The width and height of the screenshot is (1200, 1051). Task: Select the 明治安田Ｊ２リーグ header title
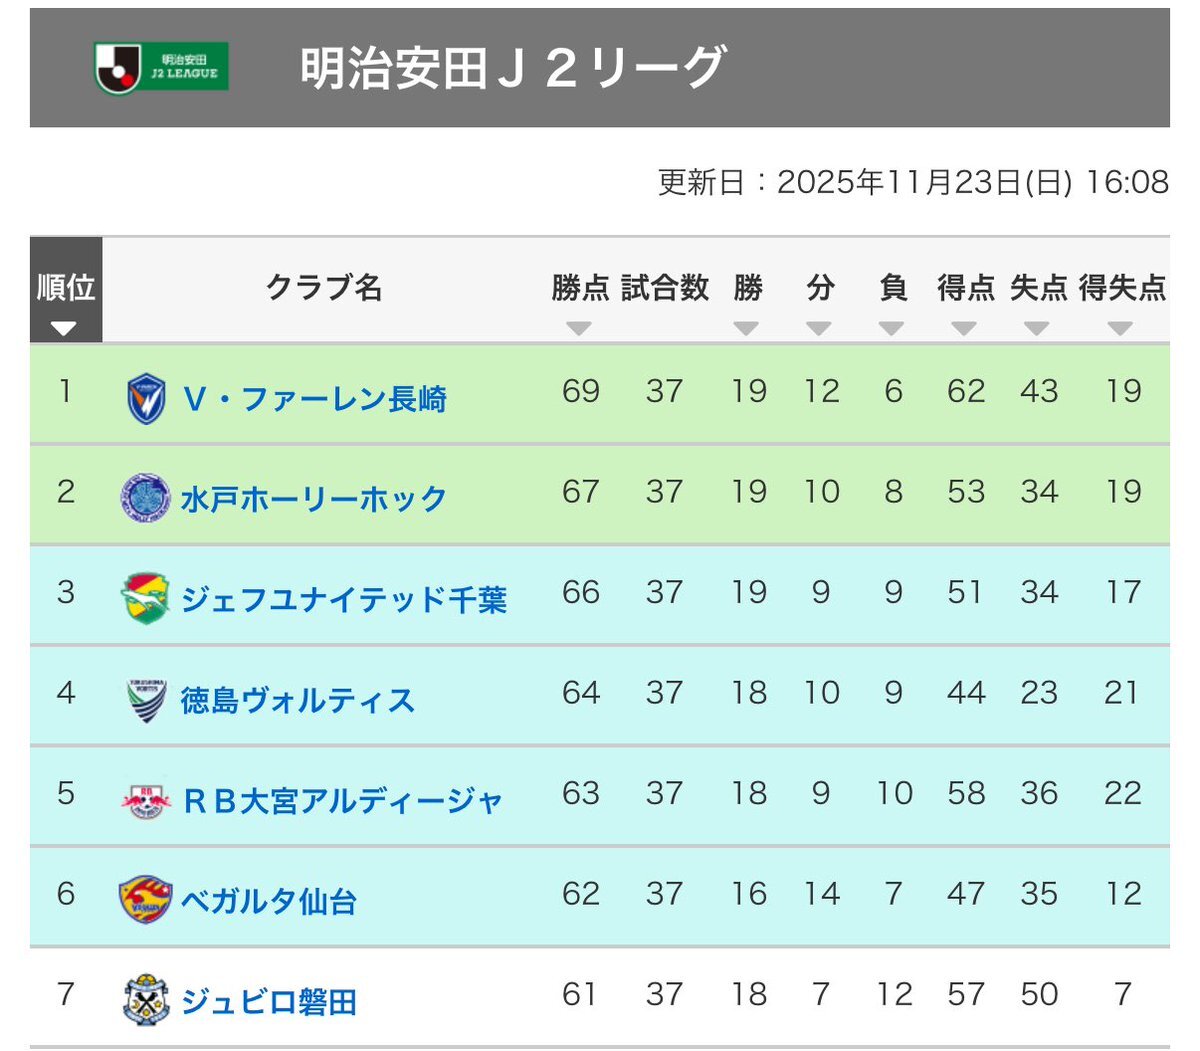(x=510, y=69)
